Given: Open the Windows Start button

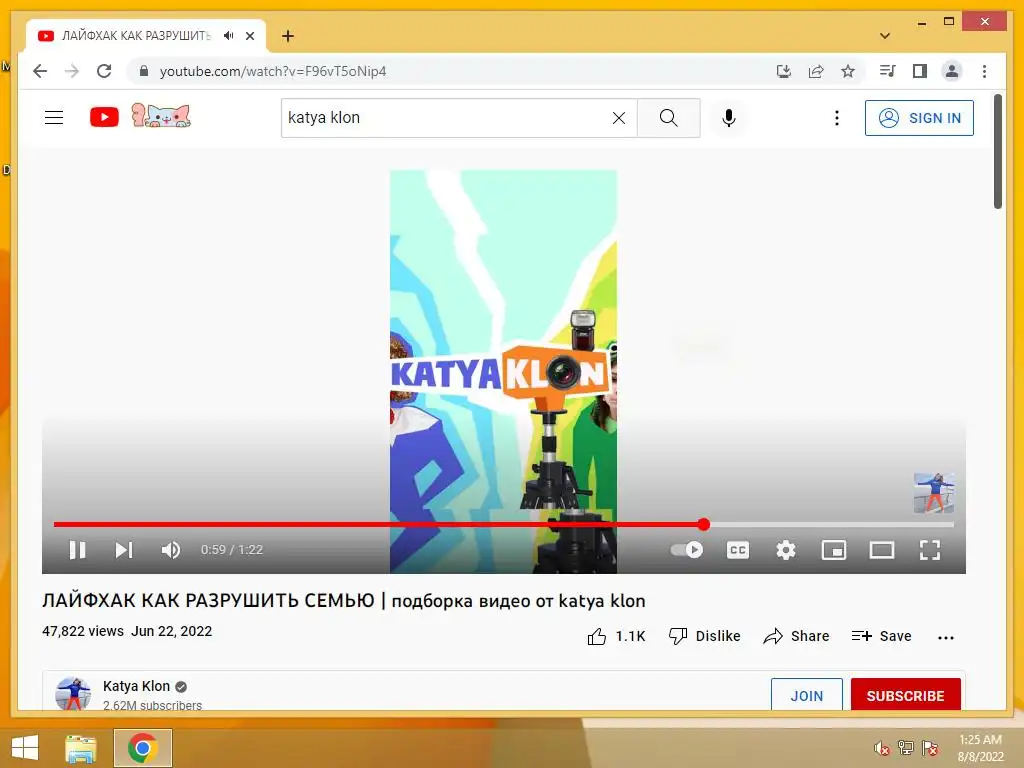Looking at the screenshot, I should coord(25,748).
